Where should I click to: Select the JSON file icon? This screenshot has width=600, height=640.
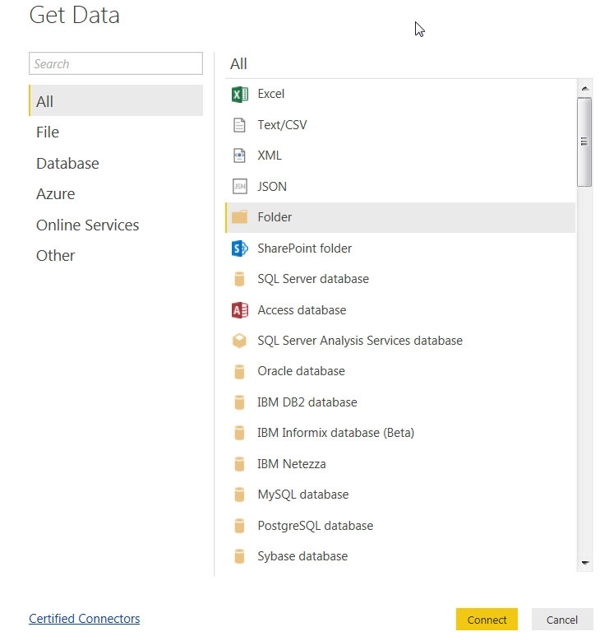tap(240, 187)
